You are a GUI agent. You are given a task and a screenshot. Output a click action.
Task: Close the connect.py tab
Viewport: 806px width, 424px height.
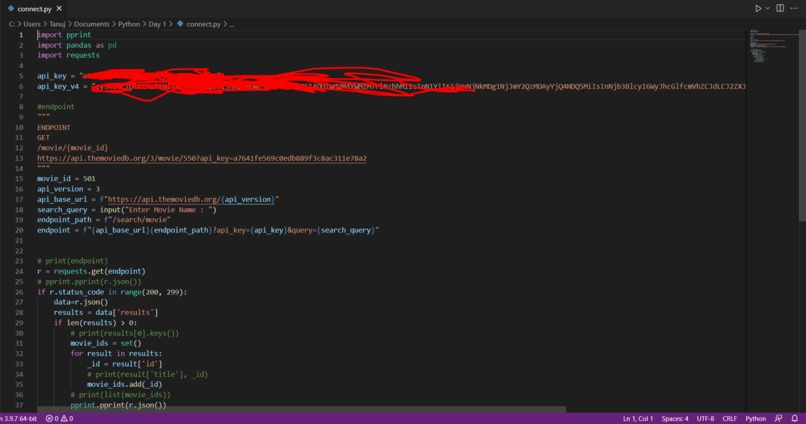coord(59,8)
